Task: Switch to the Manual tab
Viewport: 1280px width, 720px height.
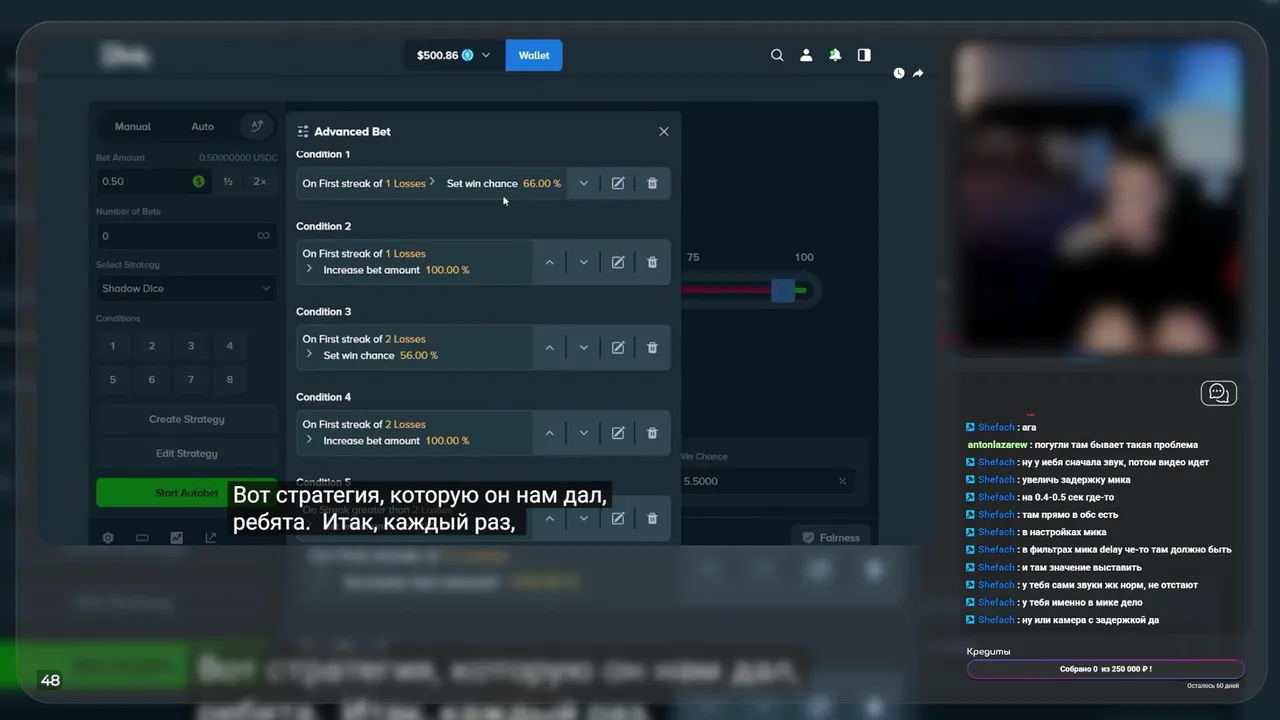Action: (133, 126)
